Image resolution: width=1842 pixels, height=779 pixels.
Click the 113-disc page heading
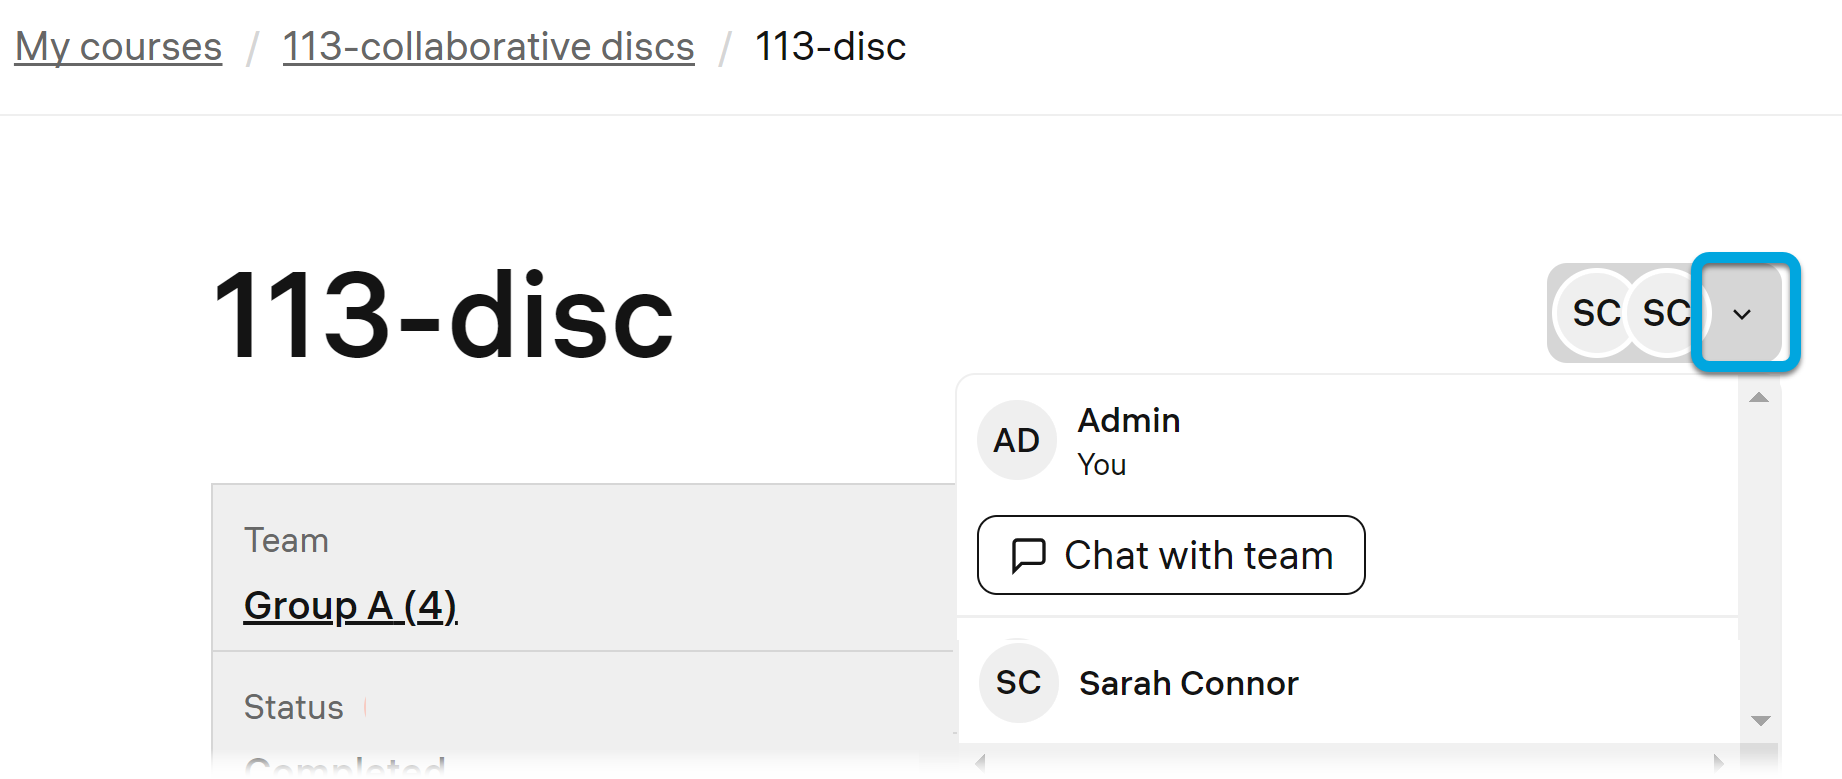[x=443, y=316]
